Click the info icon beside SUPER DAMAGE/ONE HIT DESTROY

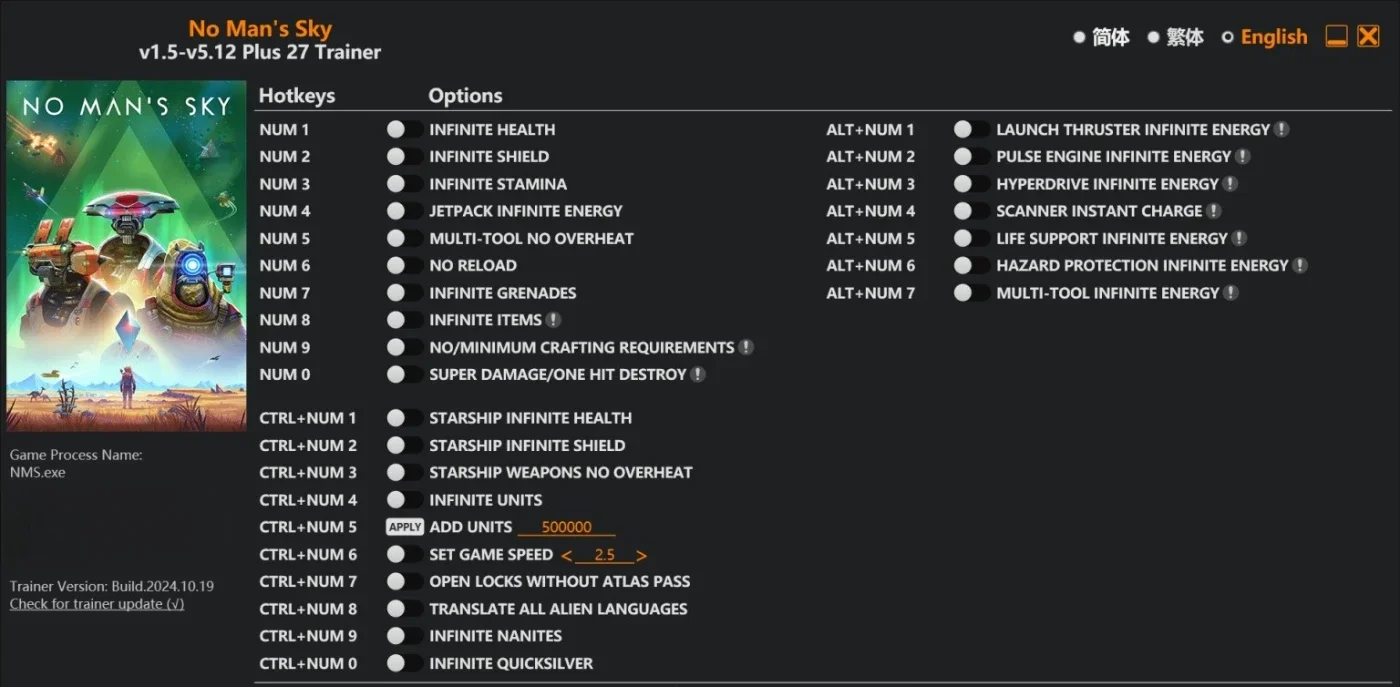tap(698, 374)
